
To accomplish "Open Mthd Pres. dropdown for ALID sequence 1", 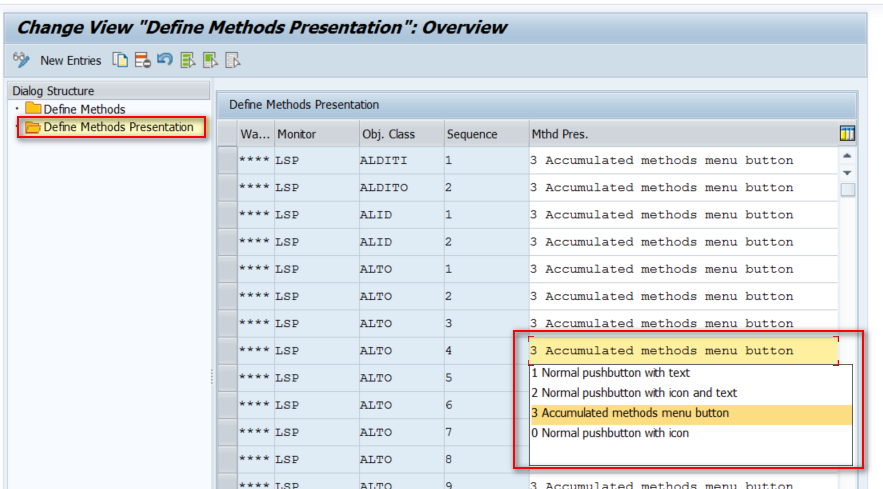I will (x=683, y=215).
